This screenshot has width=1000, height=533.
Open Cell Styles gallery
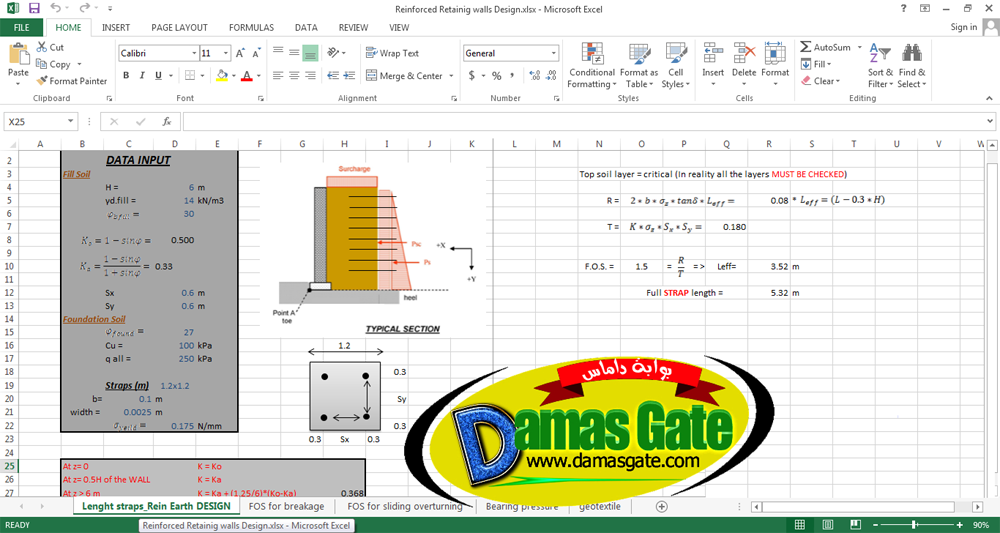point(676,66)
